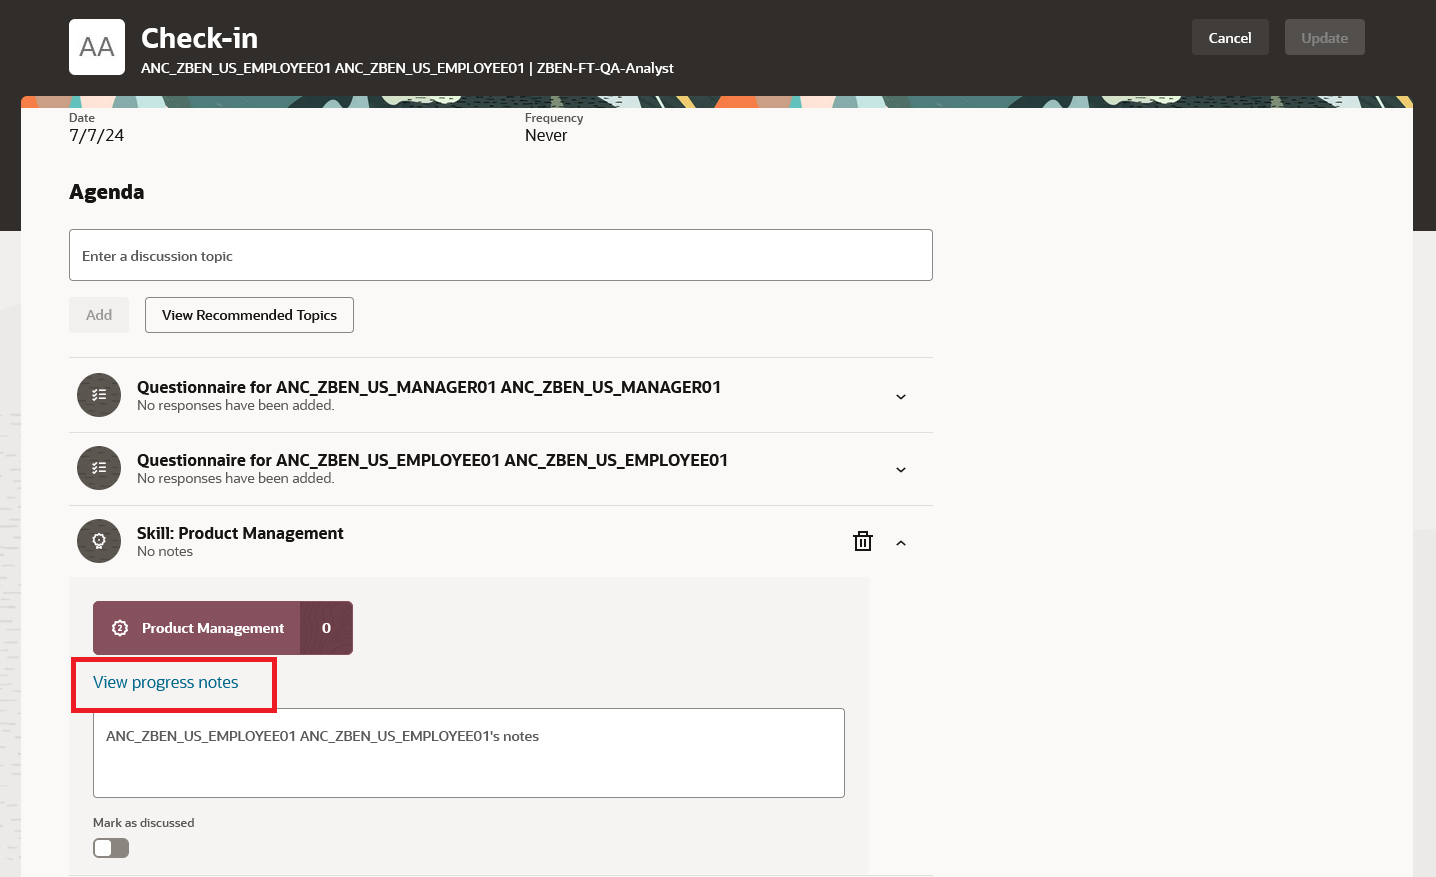Cancel the check-in edit
This screenshot has width=1436, height=877.
(x=1230, y=37)
